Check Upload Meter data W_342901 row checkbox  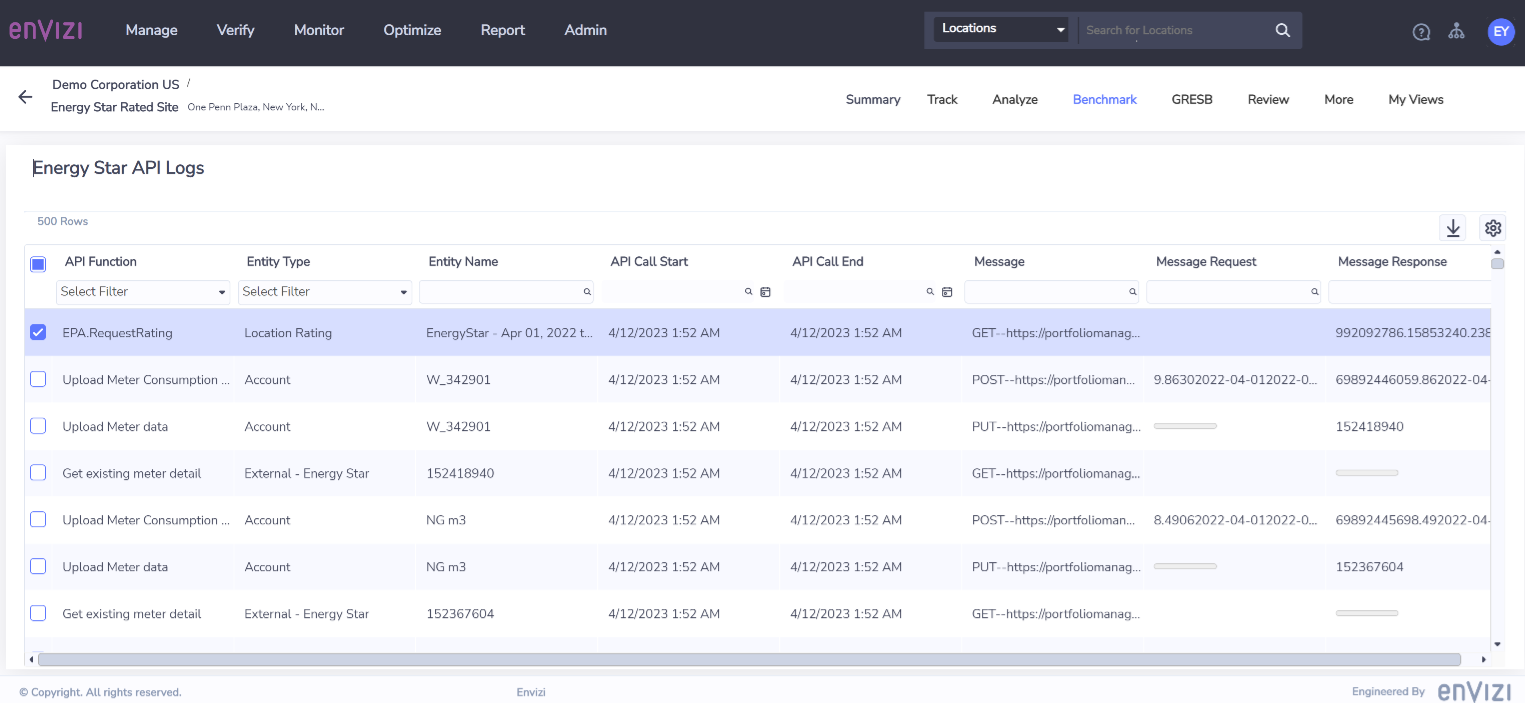click(38, 426)
